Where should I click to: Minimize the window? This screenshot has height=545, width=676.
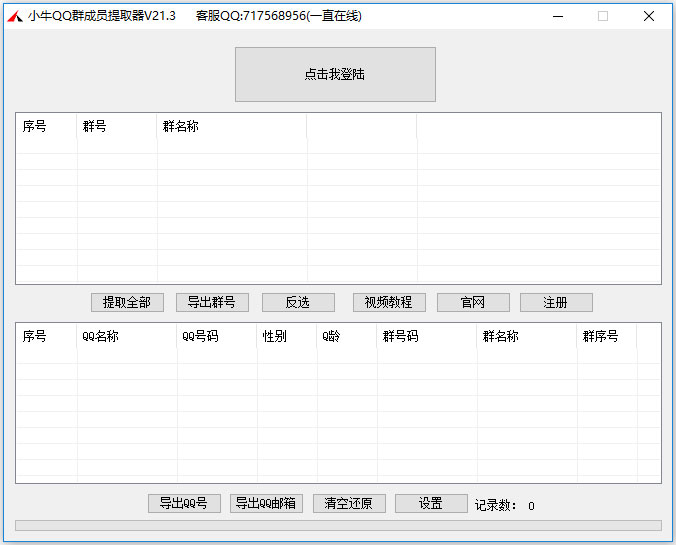(558, 16)
